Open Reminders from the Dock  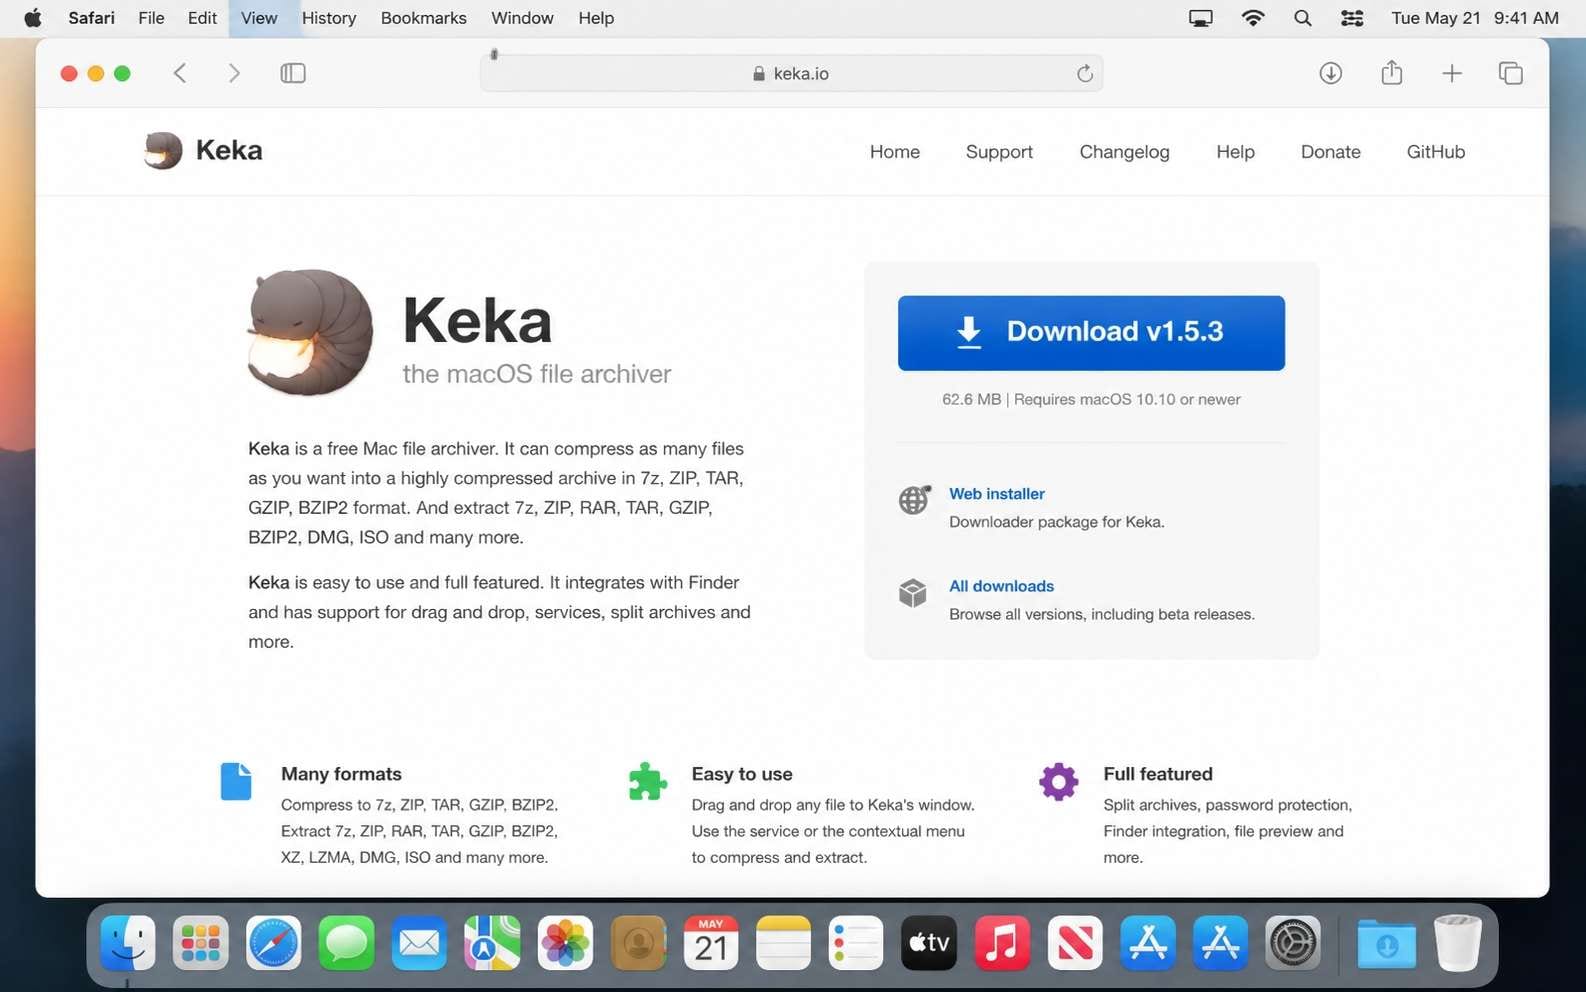pyautogui.click(x=856, y=942)
